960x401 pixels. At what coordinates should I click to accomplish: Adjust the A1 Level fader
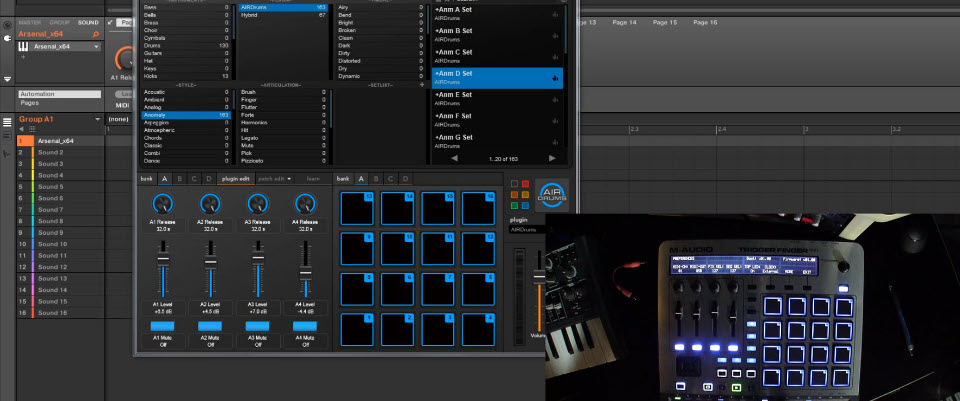(162, 258)
